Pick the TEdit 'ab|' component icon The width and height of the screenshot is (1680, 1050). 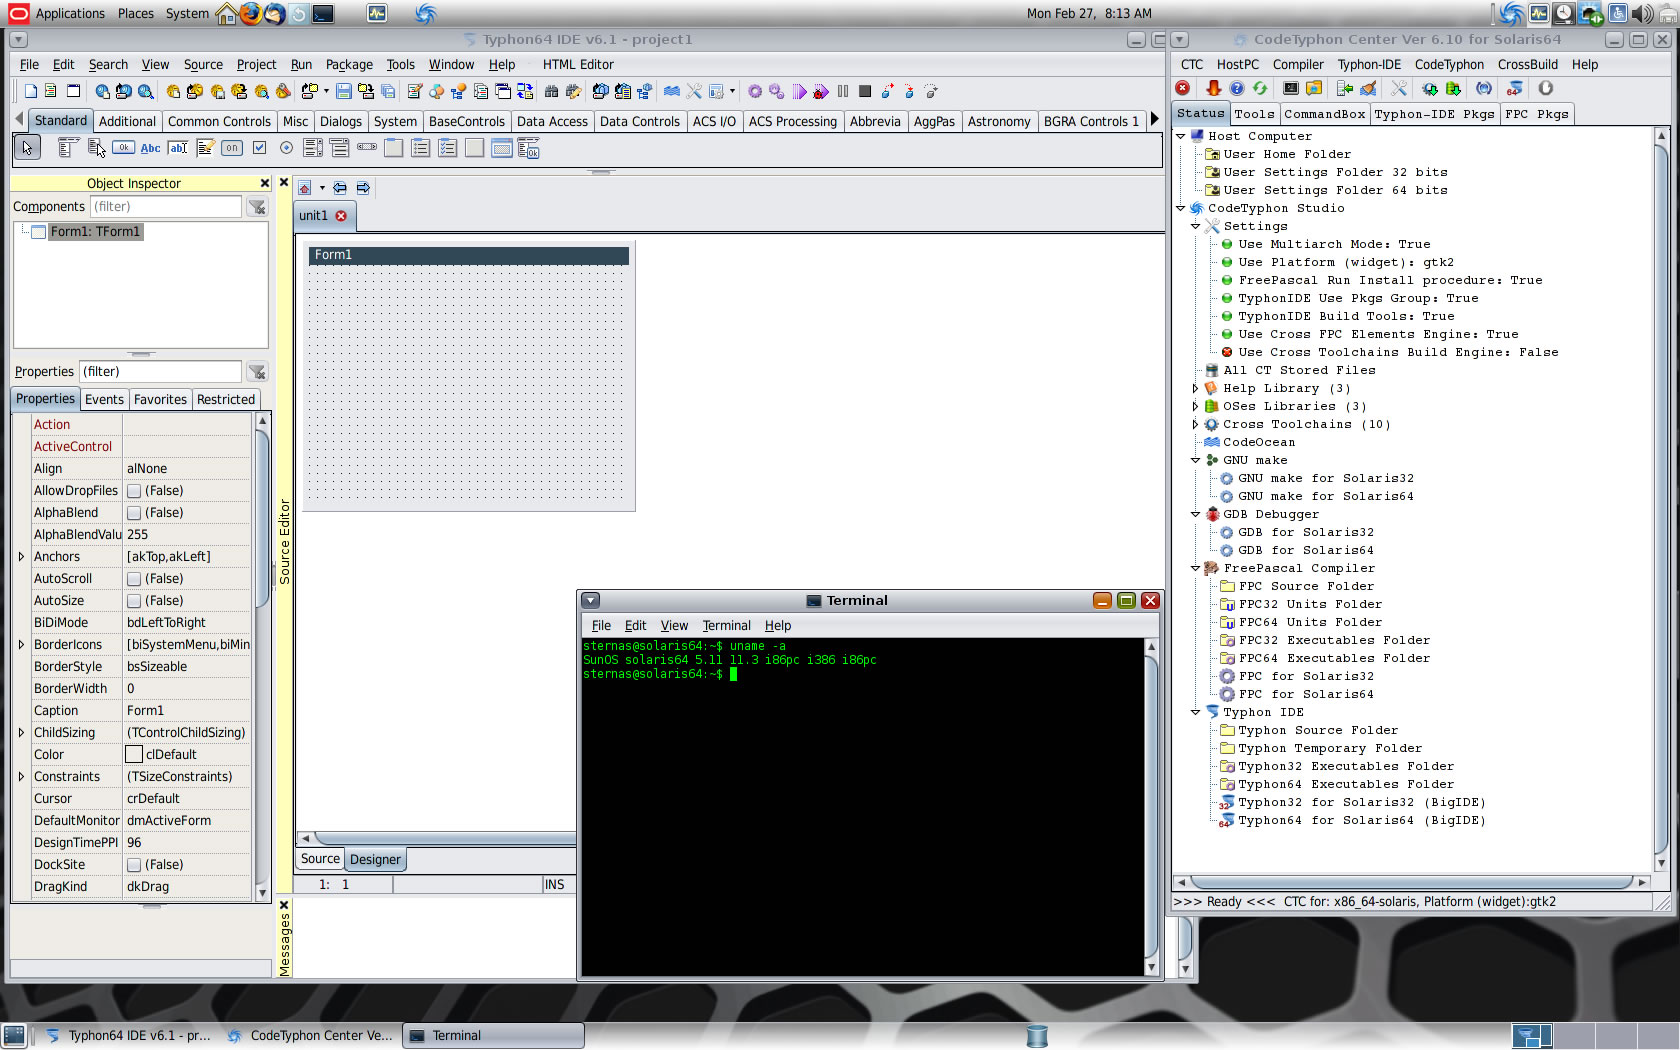[178, 148]
